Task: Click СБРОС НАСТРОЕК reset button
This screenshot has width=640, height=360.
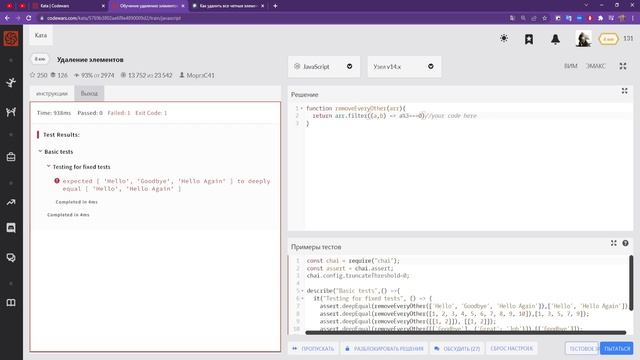Action: [511, 349]
